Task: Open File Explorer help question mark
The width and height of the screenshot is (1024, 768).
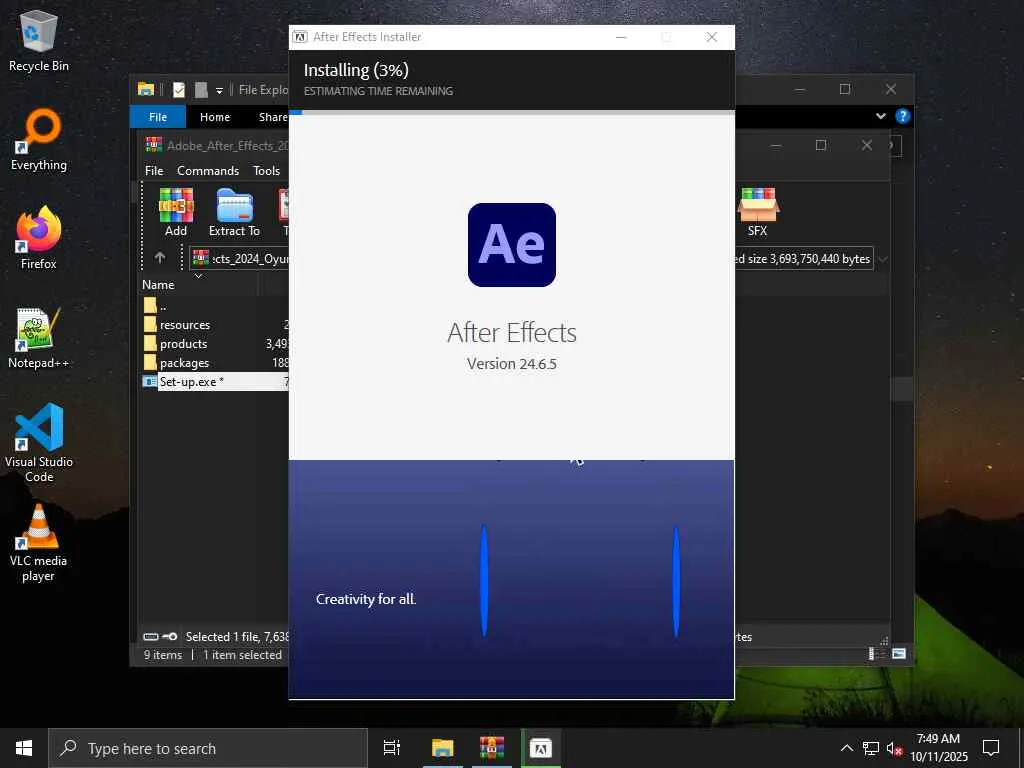Action: (903, 116)
